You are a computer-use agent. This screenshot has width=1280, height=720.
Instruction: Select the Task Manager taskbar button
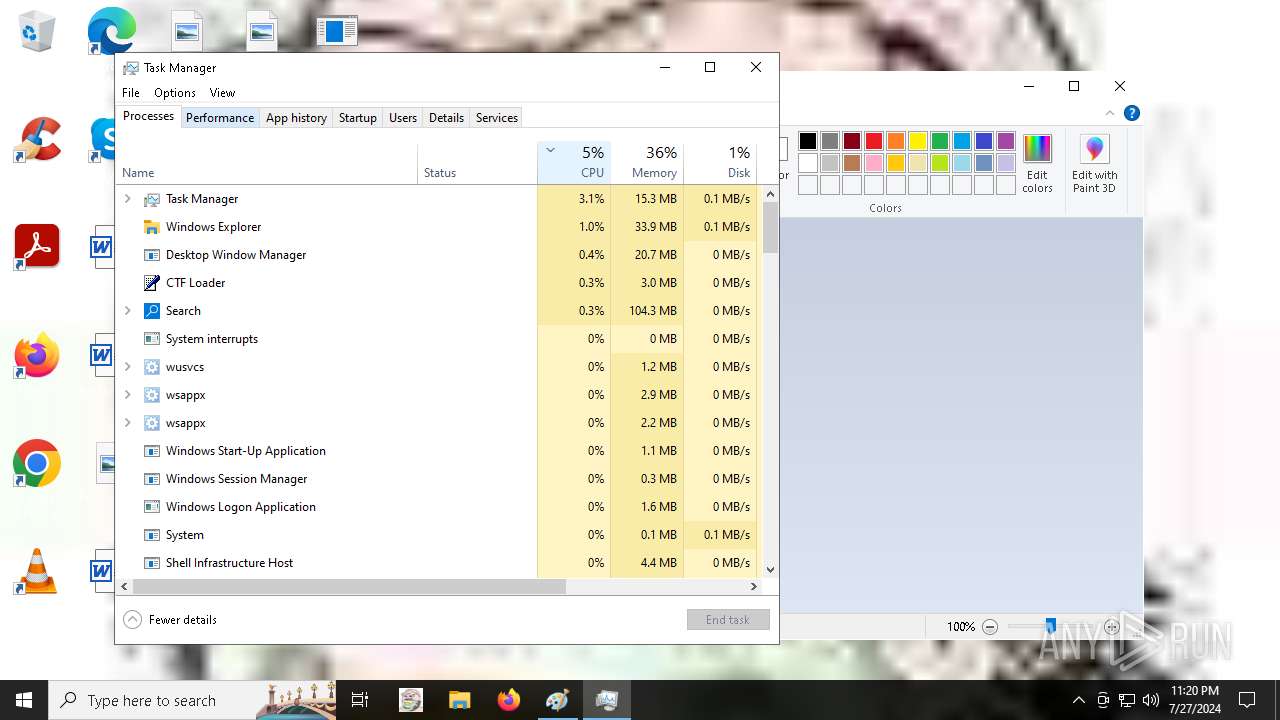606,700
